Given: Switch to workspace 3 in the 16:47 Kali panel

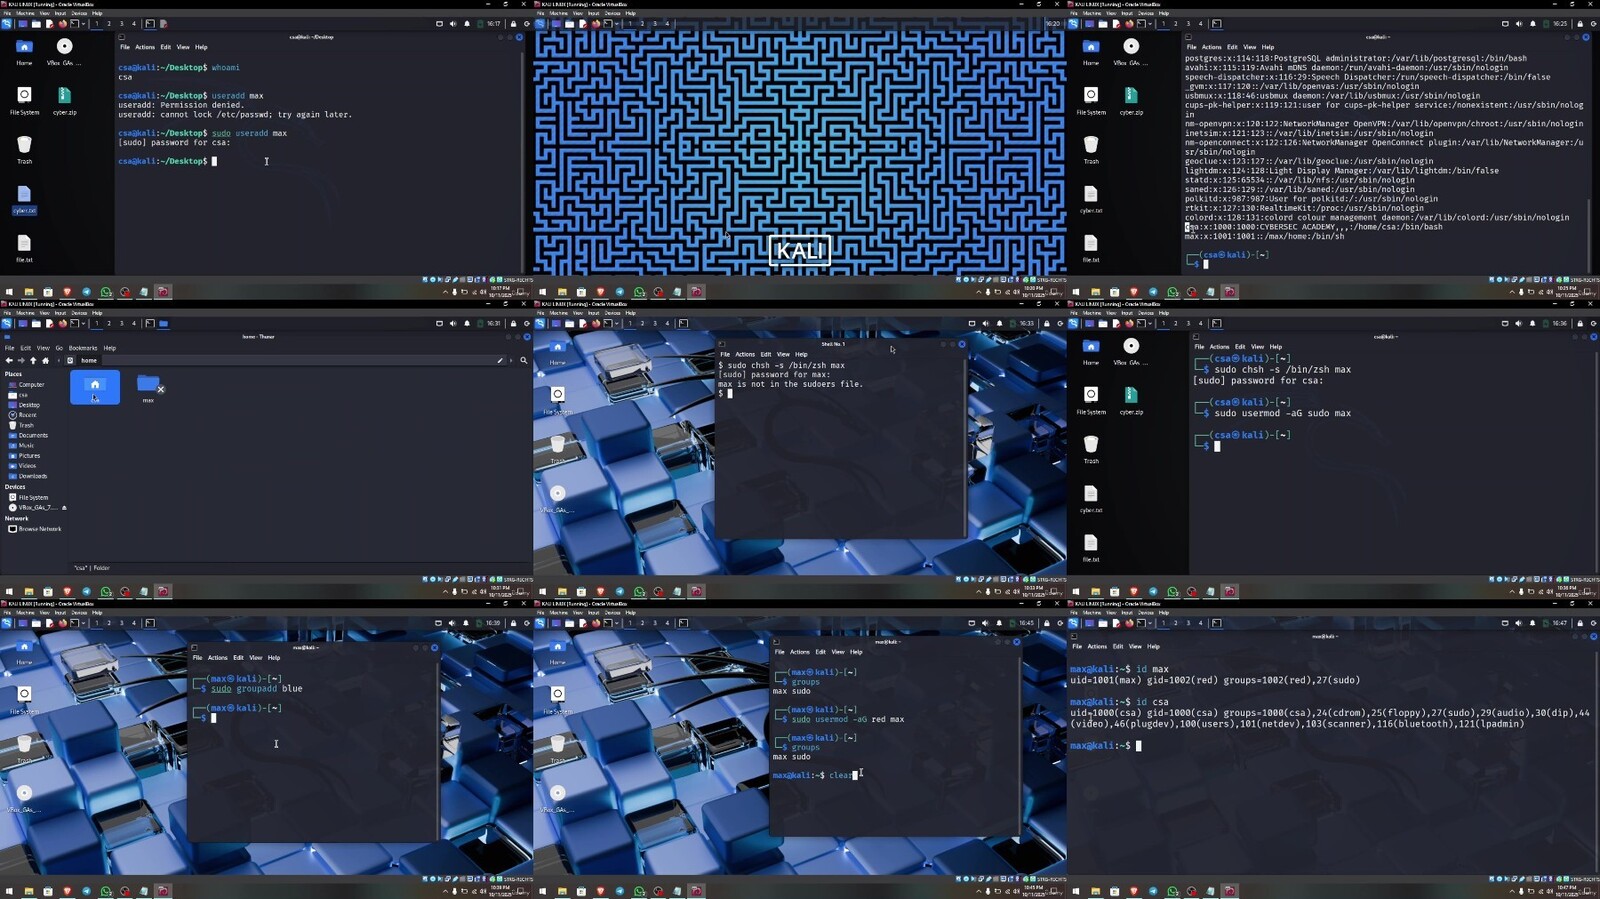Looking at the screenshot, I should (1188, 623).
